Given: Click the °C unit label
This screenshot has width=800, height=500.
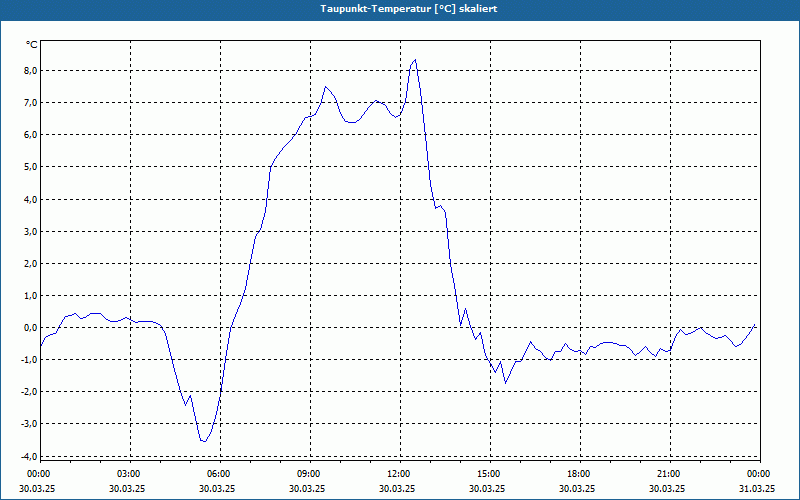Looking at the screenshot, I should 32,45.
